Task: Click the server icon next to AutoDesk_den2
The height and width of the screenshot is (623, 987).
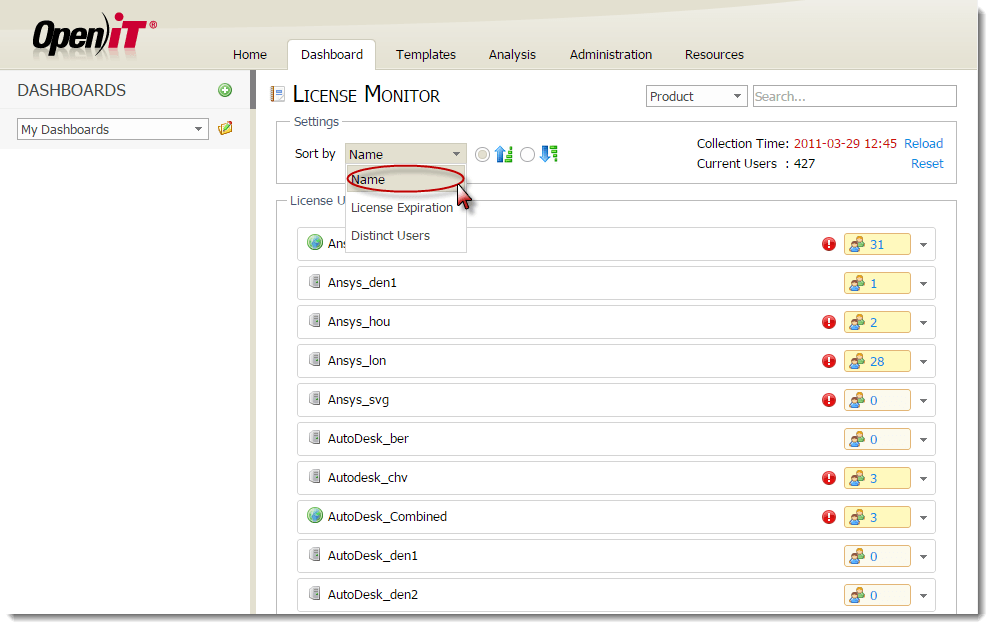Action: tap(315, 593)
